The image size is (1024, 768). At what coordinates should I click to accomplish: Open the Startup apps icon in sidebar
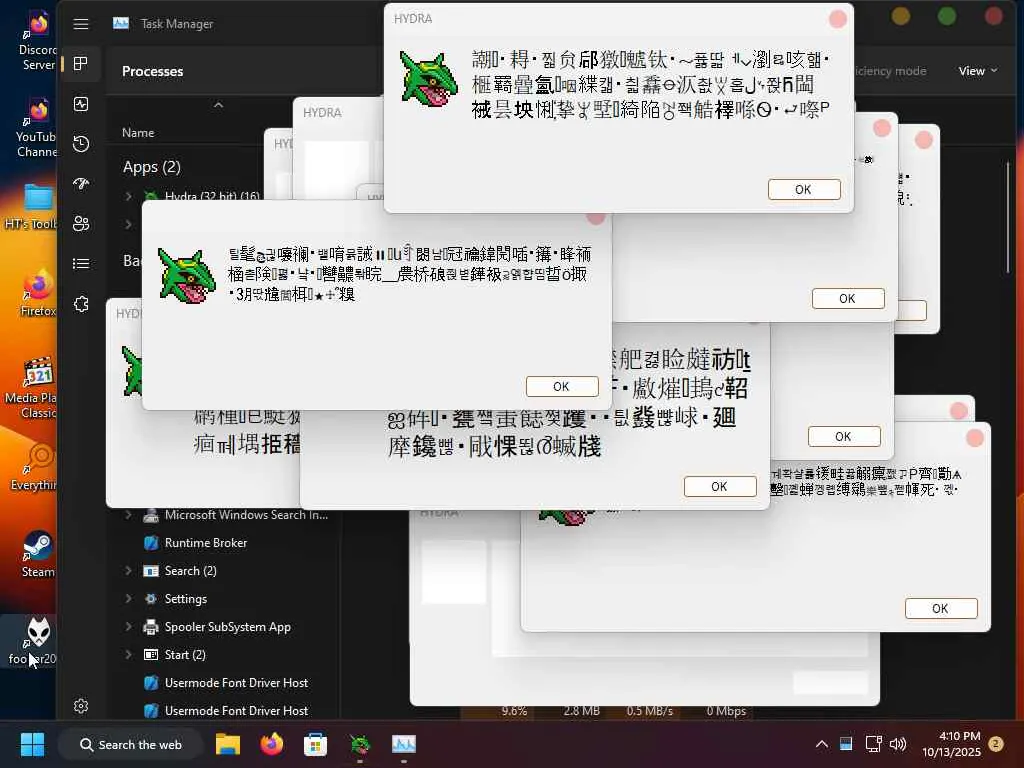(81, 184)
